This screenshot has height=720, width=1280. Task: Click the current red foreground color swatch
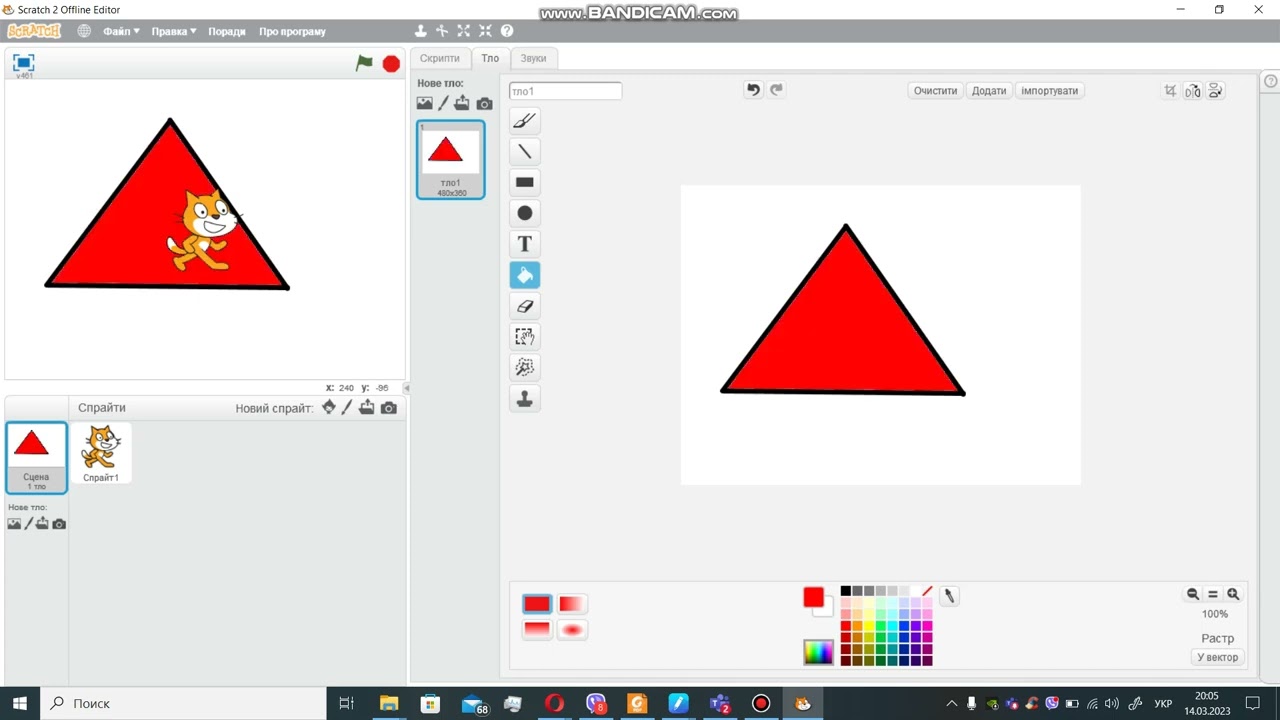click(x=813, y=597)
